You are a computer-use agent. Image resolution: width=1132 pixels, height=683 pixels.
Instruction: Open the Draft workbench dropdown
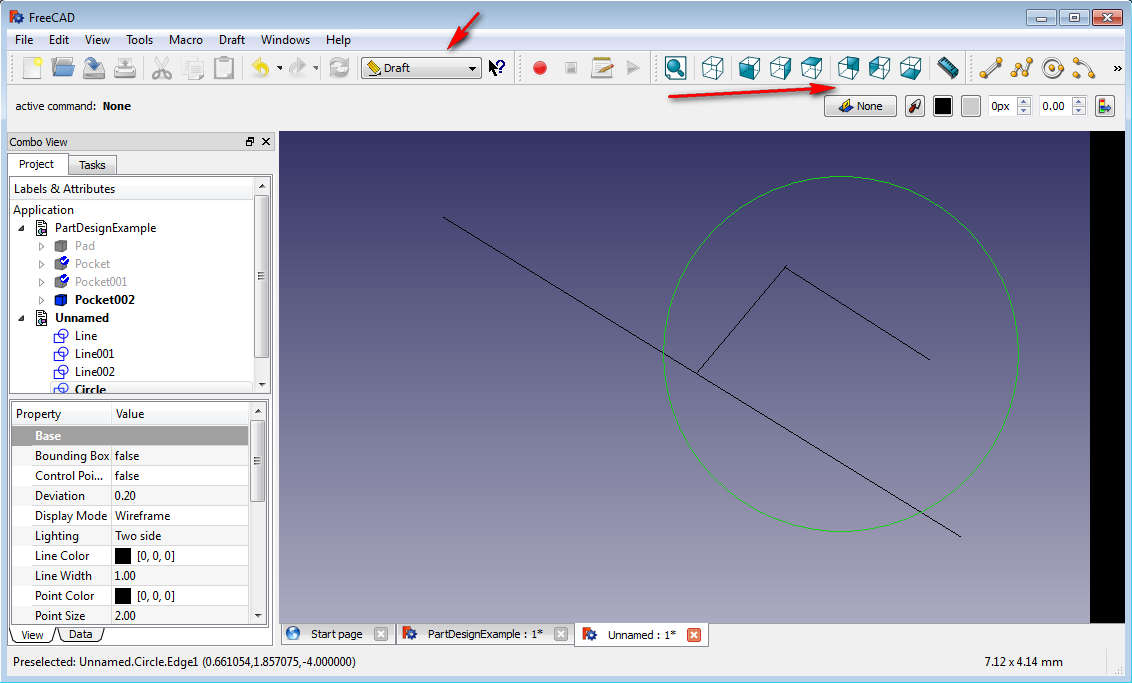[x=422, y=68]
